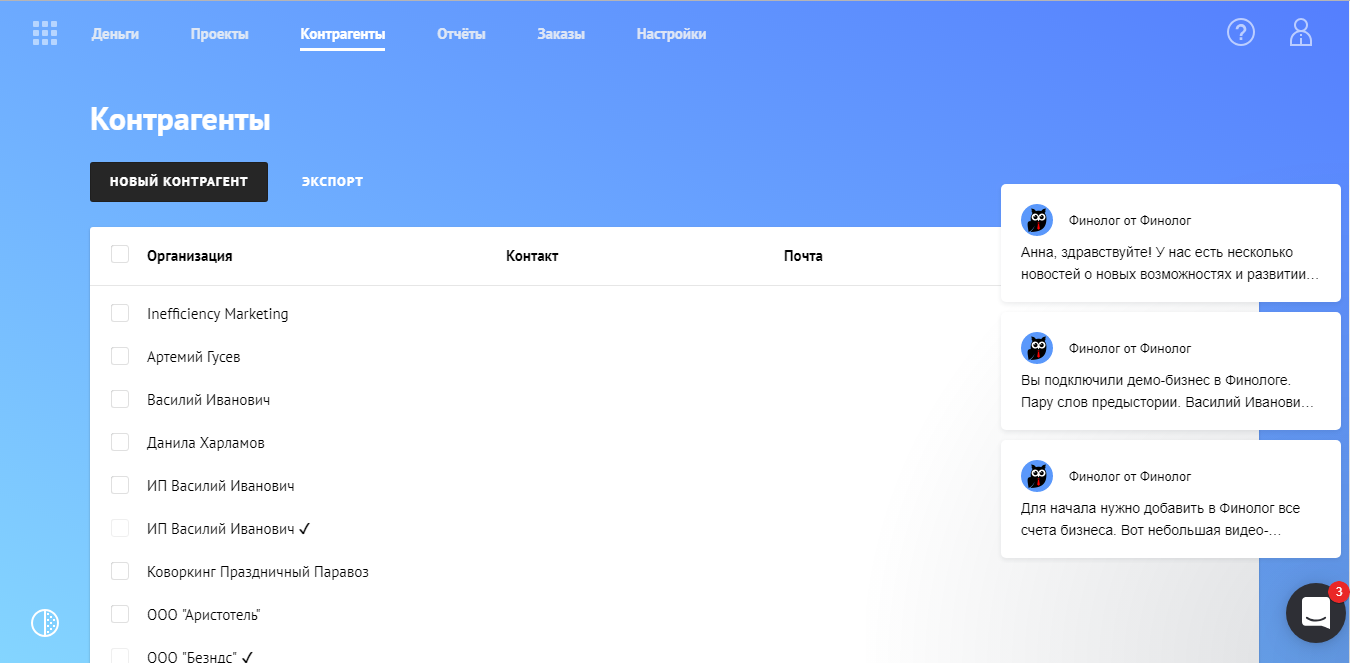Open the apps grid menu icon

coord(45,33)
